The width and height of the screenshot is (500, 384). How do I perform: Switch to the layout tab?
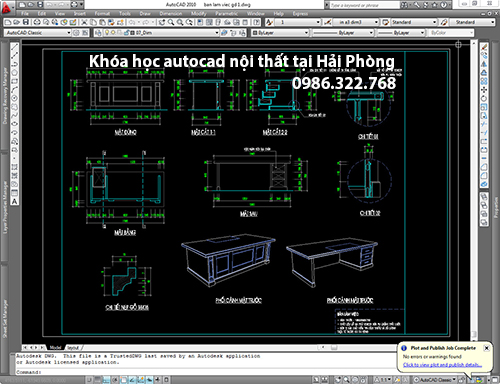[x=73, y=347]
